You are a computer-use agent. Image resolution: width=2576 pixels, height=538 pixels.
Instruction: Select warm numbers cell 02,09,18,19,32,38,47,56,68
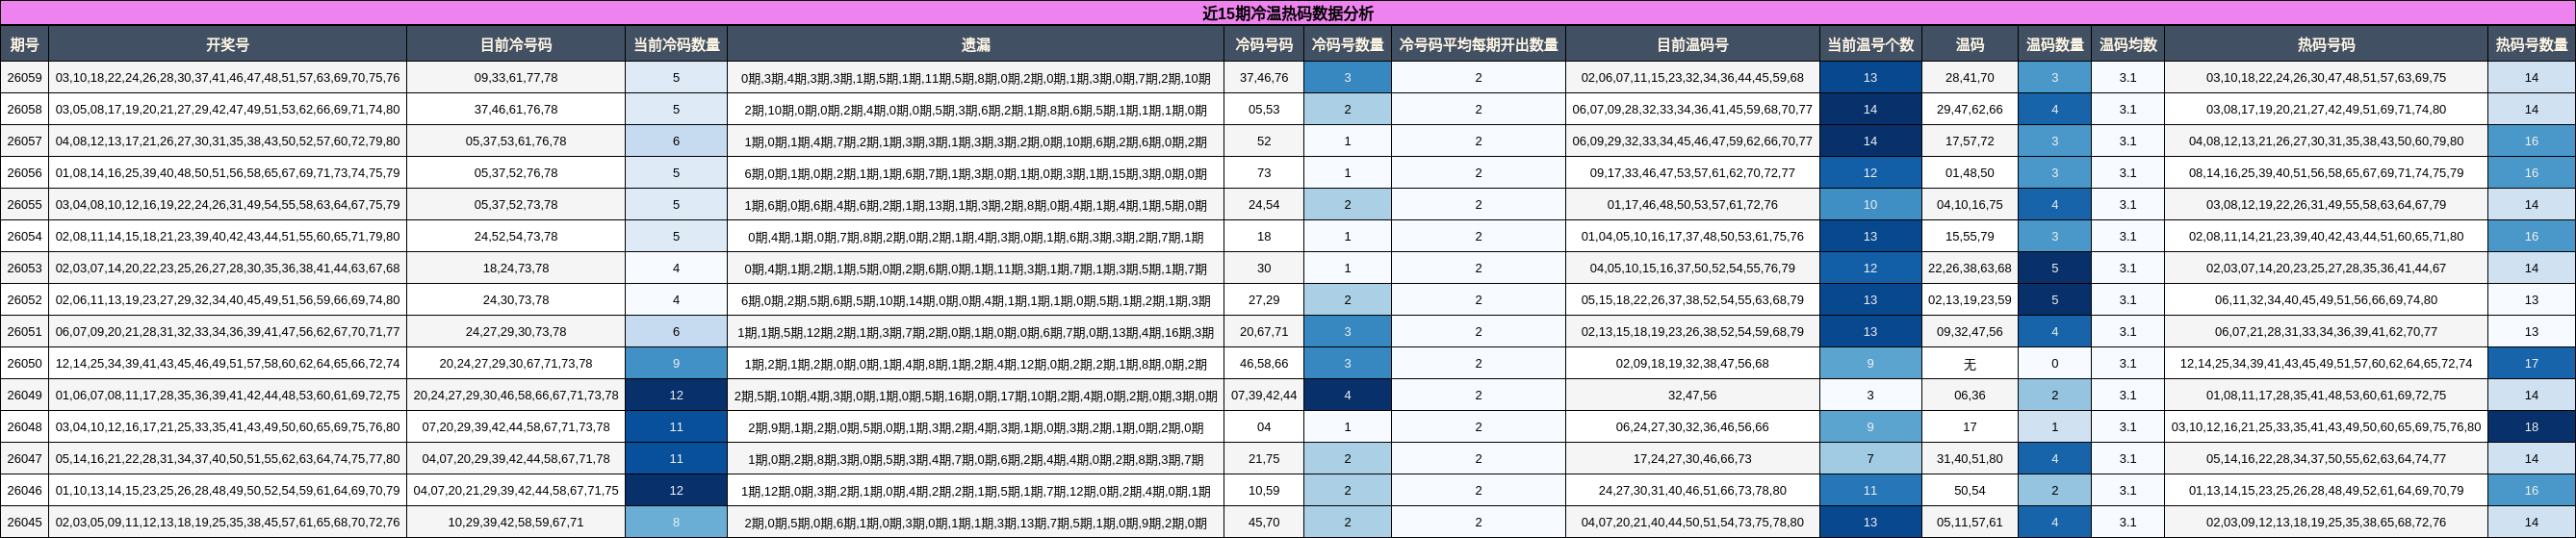1692,363
